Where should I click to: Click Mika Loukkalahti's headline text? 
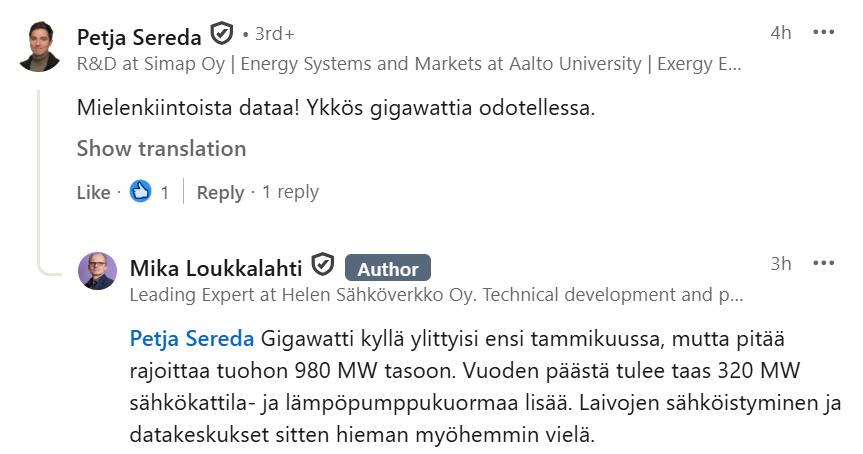tap(436, 296)
